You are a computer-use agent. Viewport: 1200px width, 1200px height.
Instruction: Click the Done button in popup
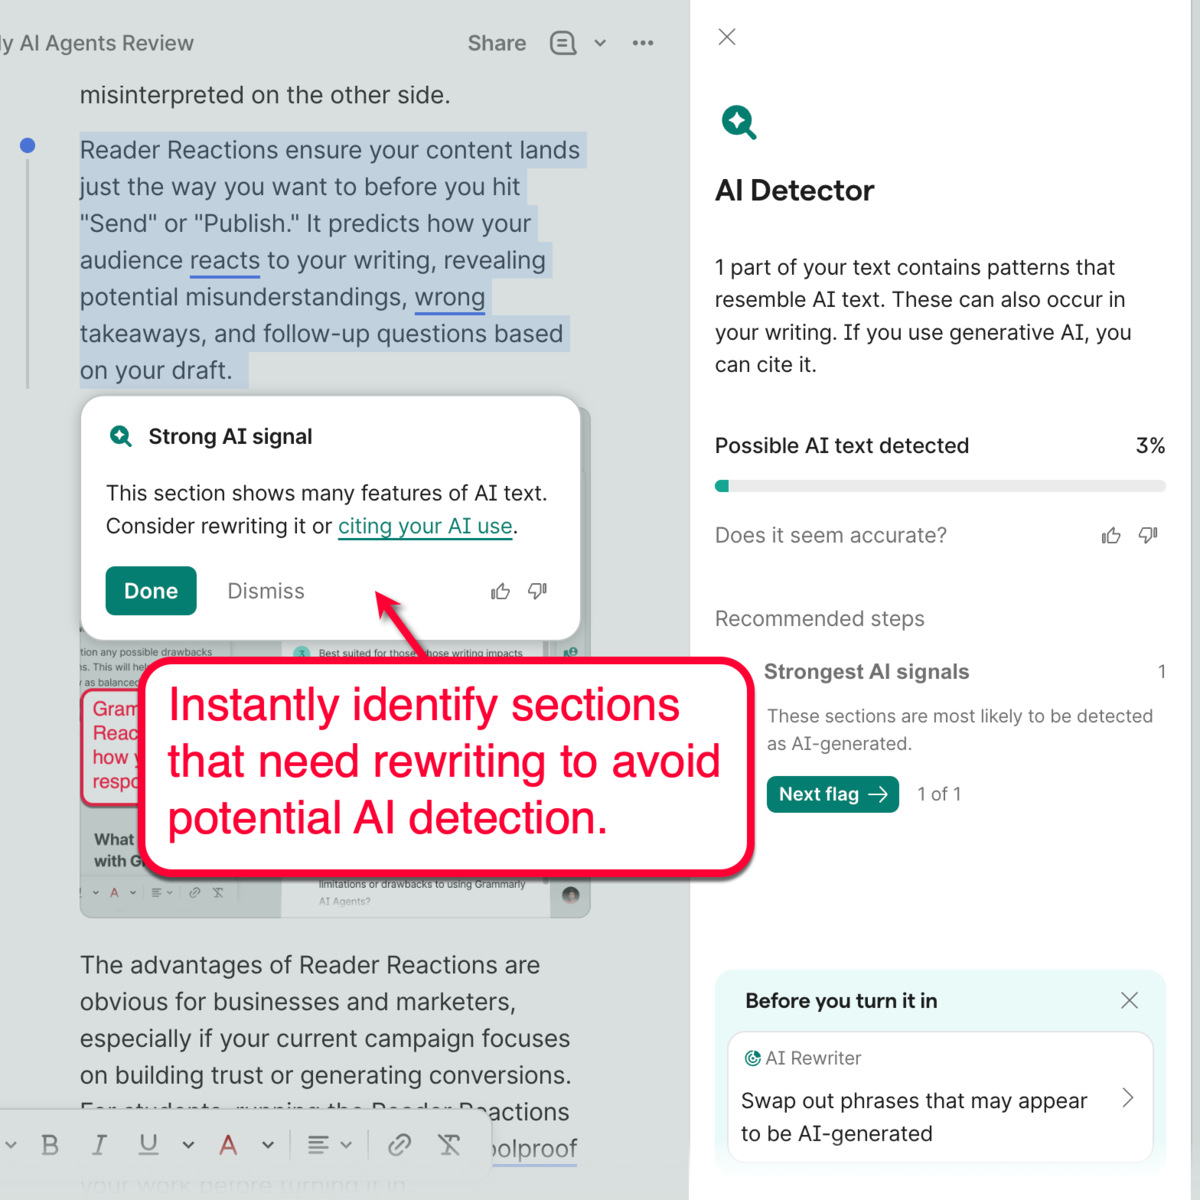tap(151, 591)
